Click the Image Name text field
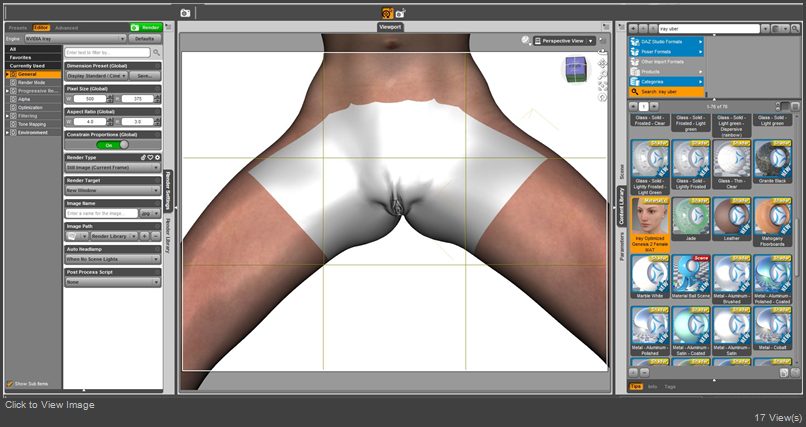806x427 pixels. click(102, 213)
